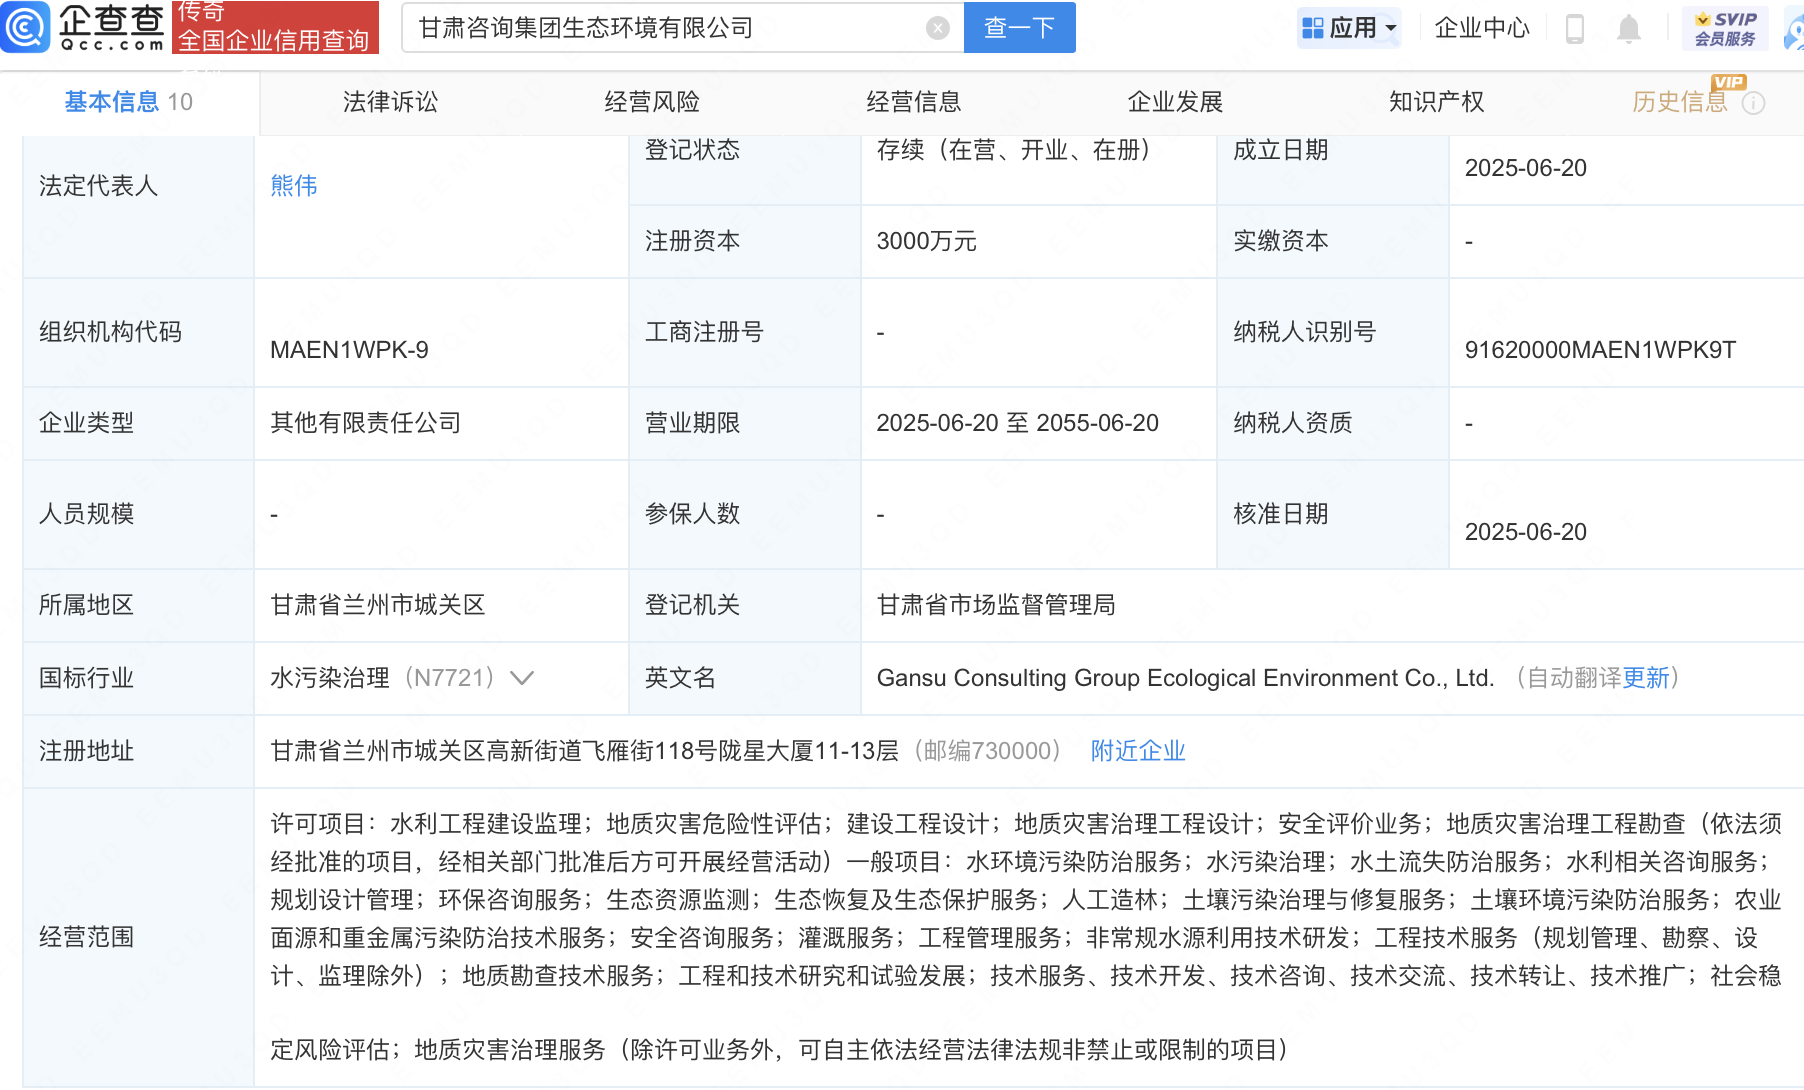Click the 查一下 search button

tap(1019, 27)
